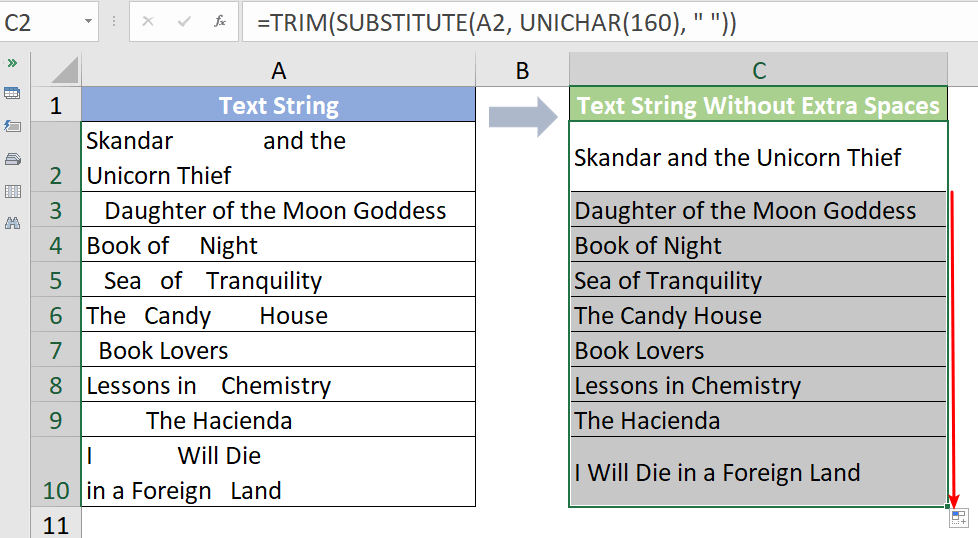The width and height of the screenshot is (978, 538).
Task: Confirm formula with checkmark icon
Action: point(183,21)
